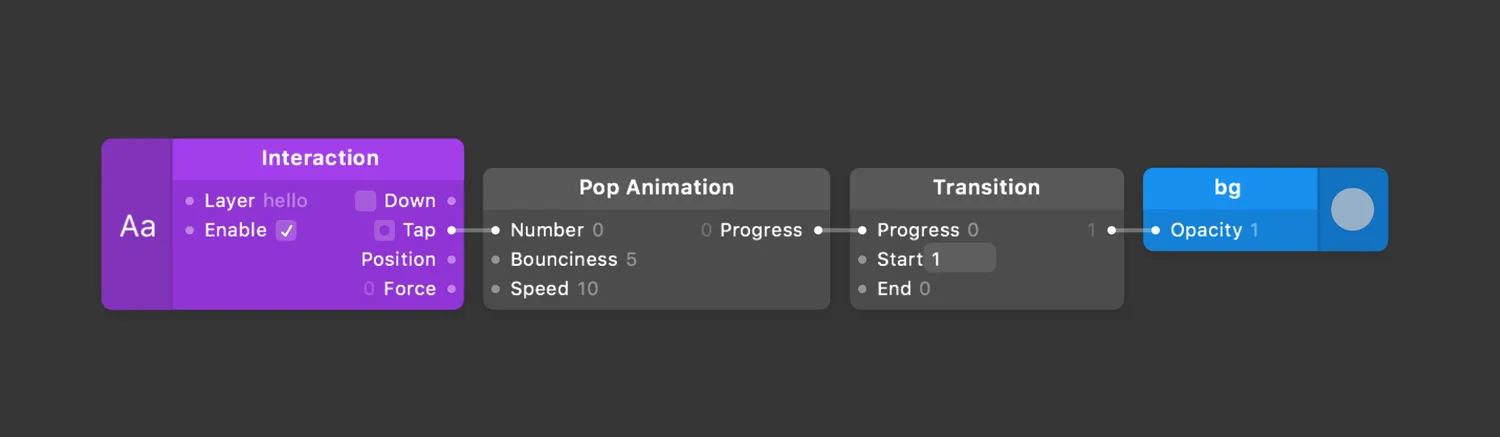The image size is (1500, 437).
Task: Click the Pop Animation Progress output port
Action: pyautogui.click(x=818, y=230)
